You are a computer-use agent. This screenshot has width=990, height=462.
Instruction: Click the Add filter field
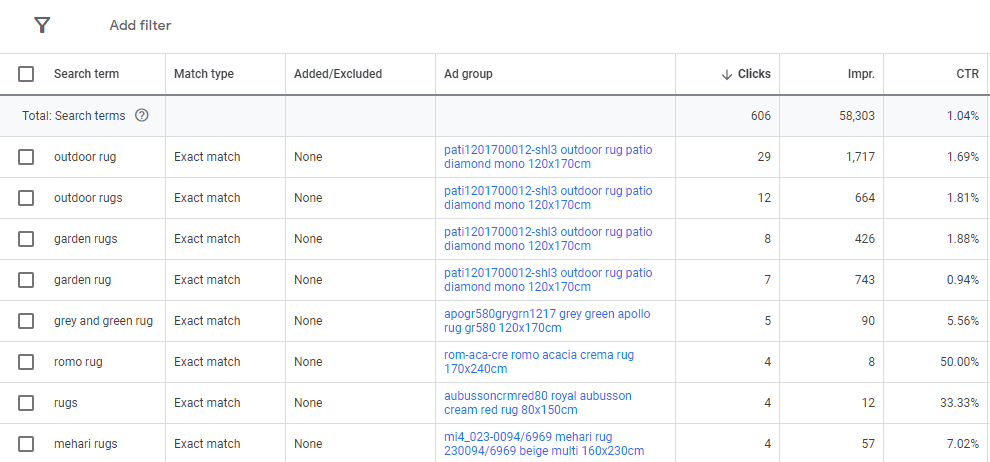tap(140, 25)
